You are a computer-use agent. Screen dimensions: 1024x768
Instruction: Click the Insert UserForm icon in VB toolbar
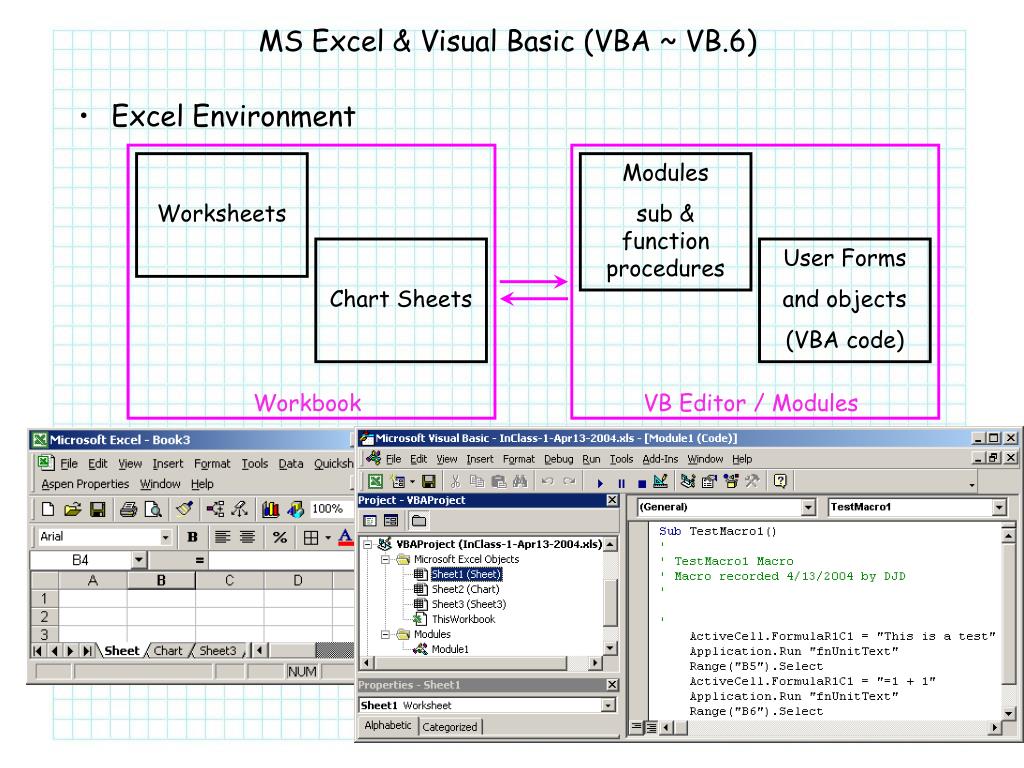tap(398, 482)
